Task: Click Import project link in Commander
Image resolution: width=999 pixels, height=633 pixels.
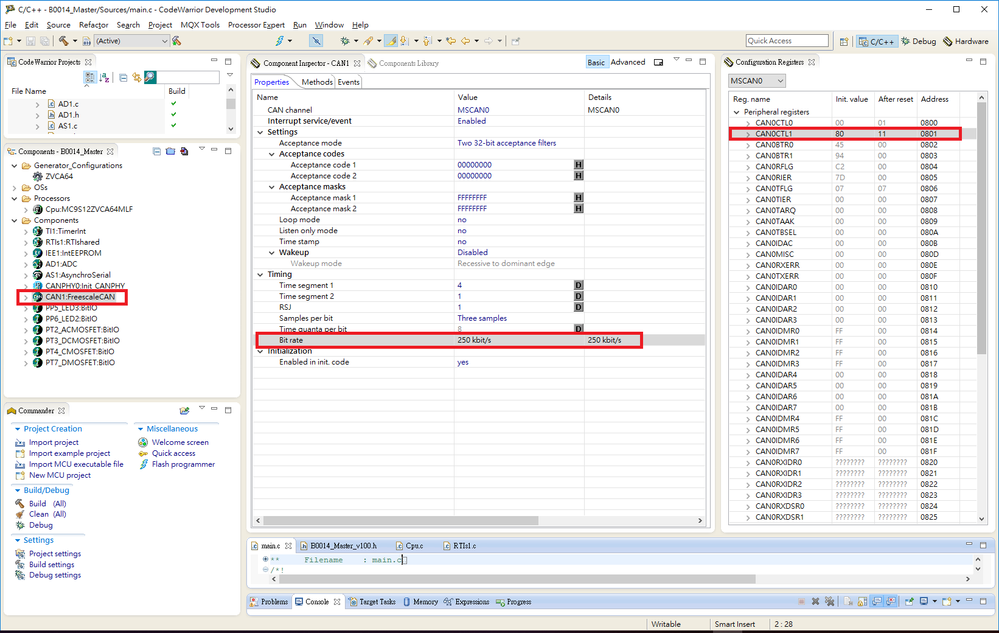Action: pyautogui.click(x=54, y=442)
